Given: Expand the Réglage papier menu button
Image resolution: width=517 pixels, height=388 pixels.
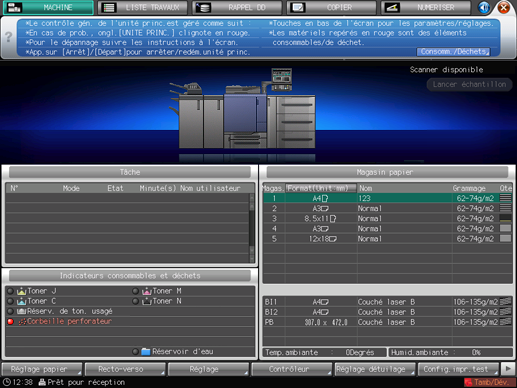Looking at the screenshot, I should pos(42,369).
